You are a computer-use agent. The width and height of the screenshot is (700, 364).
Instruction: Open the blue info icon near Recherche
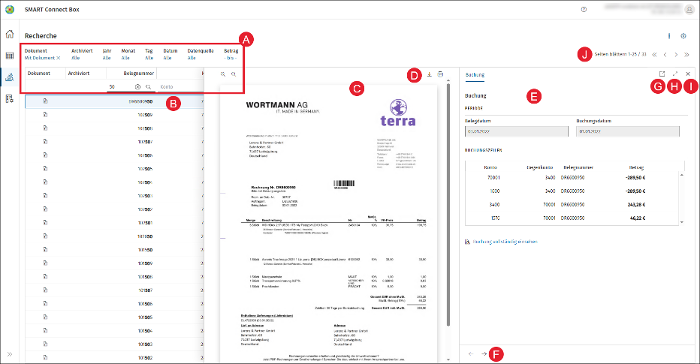(669, 36)
